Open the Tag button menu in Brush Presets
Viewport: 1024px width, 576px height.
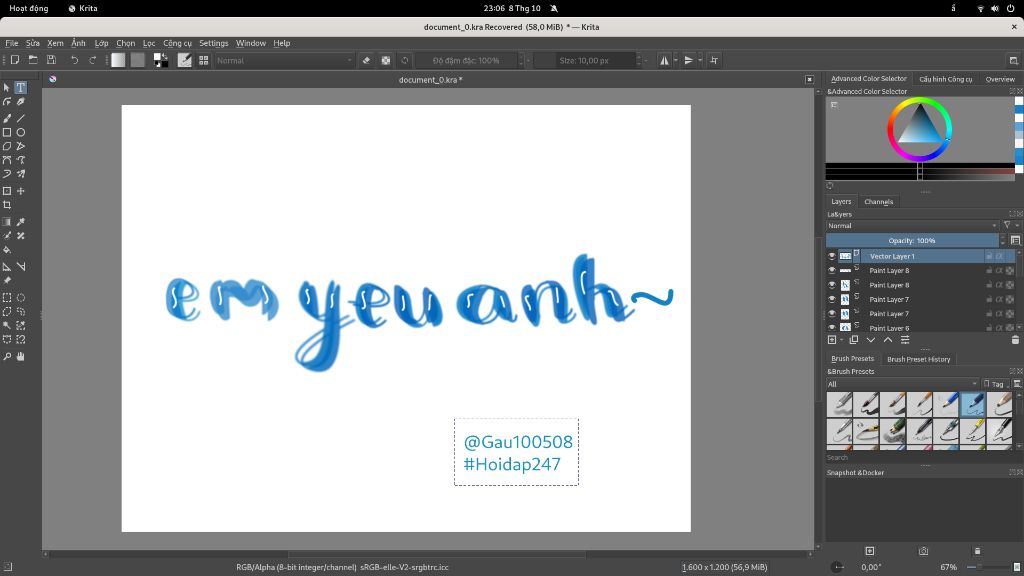tap(995, 384)
